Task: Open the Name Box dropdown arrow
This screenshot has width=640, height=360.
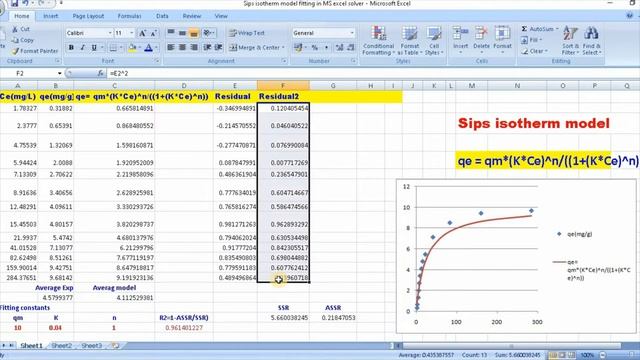Action: (60, 73)
